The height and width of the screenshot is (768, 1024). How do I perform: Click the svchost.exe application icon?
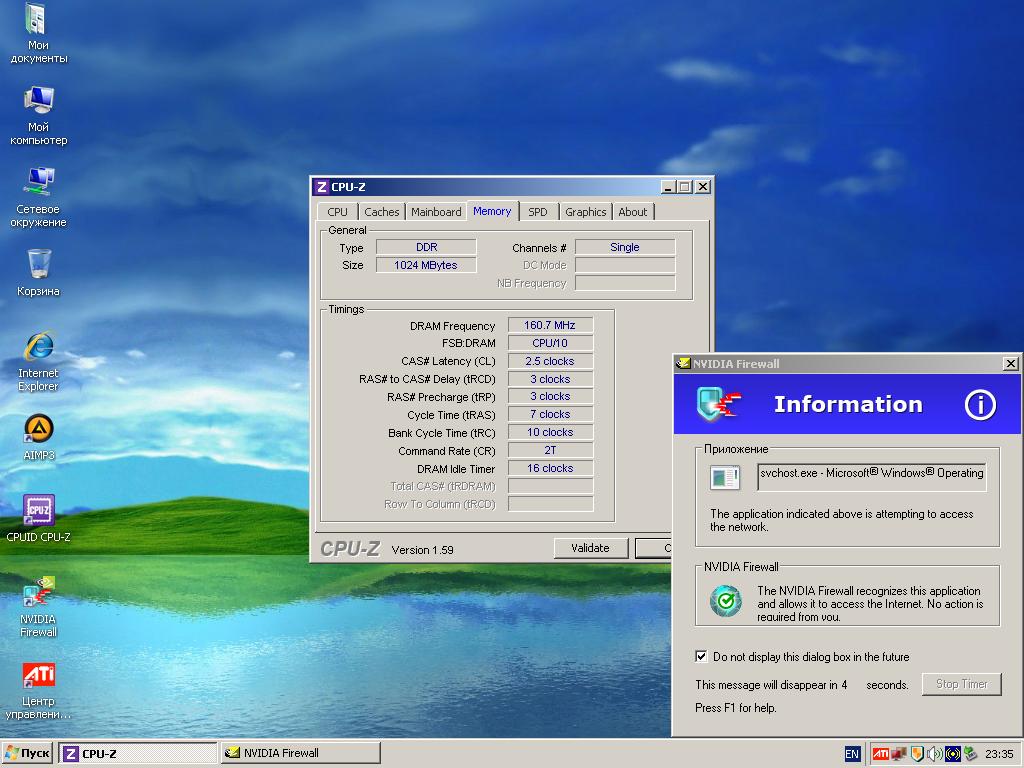[x=724, y=477]
